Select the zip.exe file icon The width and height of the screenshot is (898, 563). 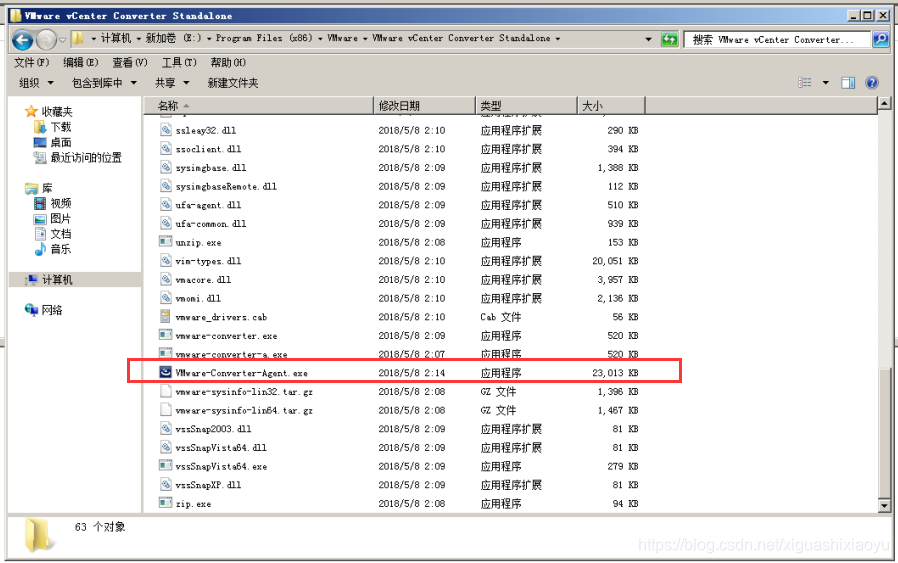pos(166,503)
